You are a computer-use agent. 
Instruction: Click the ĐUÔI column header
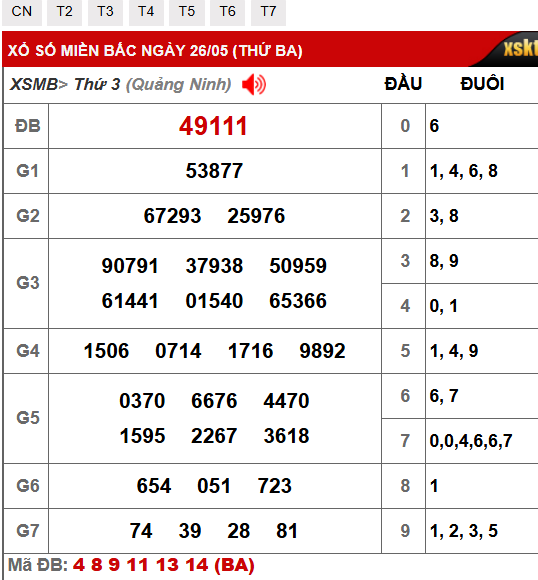482,84
